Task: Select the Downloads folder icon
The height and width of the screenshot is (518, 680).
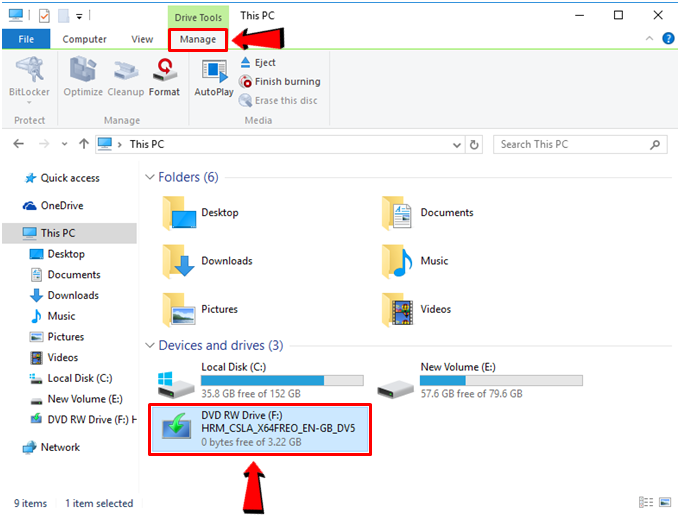Action: pyautogui.click(x=179, y=261)
